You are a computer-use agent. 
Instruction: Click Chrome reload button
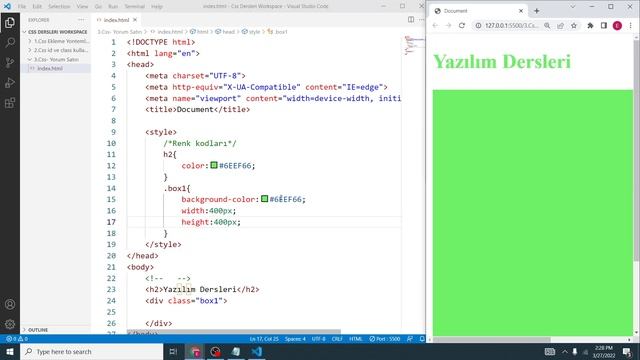462,25
